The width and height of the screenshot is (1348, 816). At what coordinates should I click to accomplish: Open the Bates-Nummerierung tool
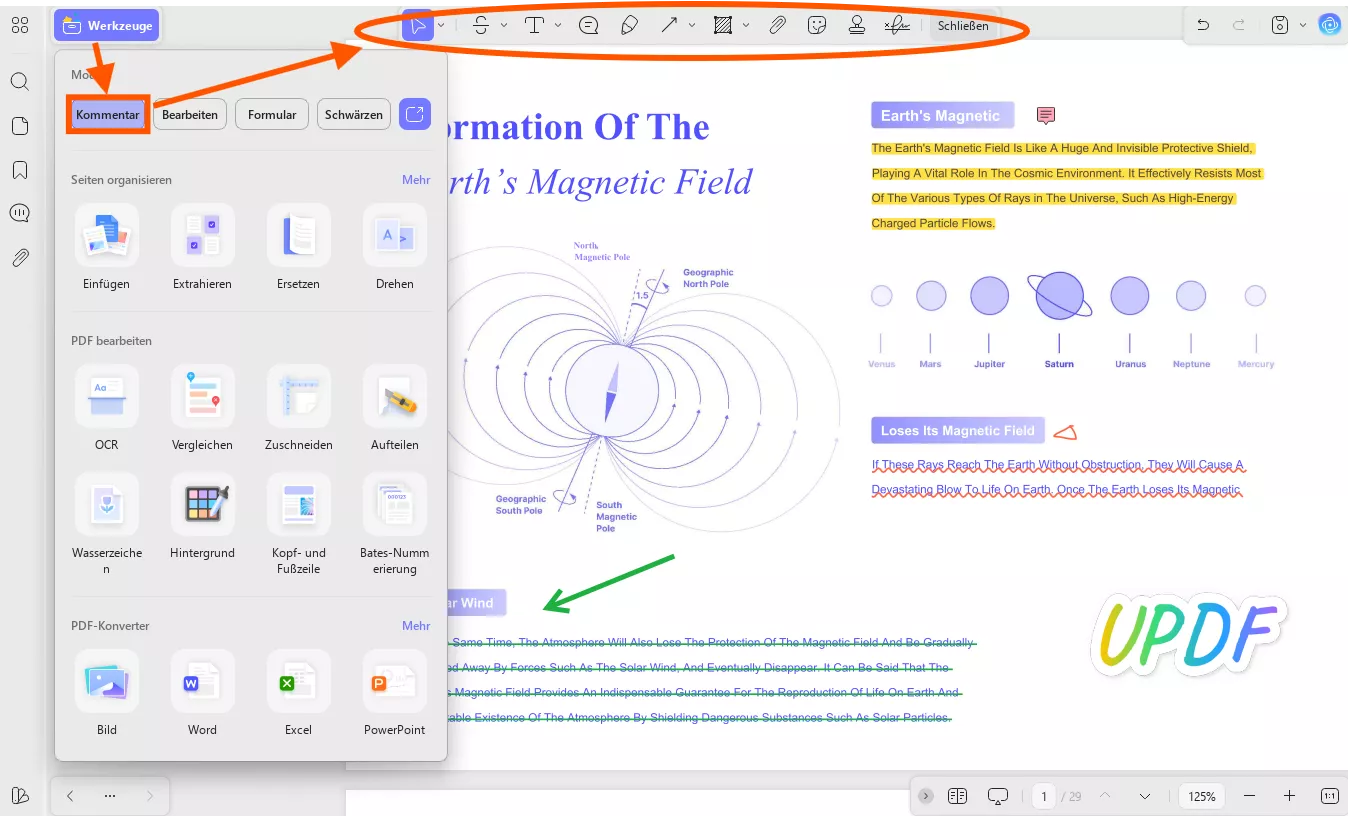pyautogui.click(x=395, y=525)
